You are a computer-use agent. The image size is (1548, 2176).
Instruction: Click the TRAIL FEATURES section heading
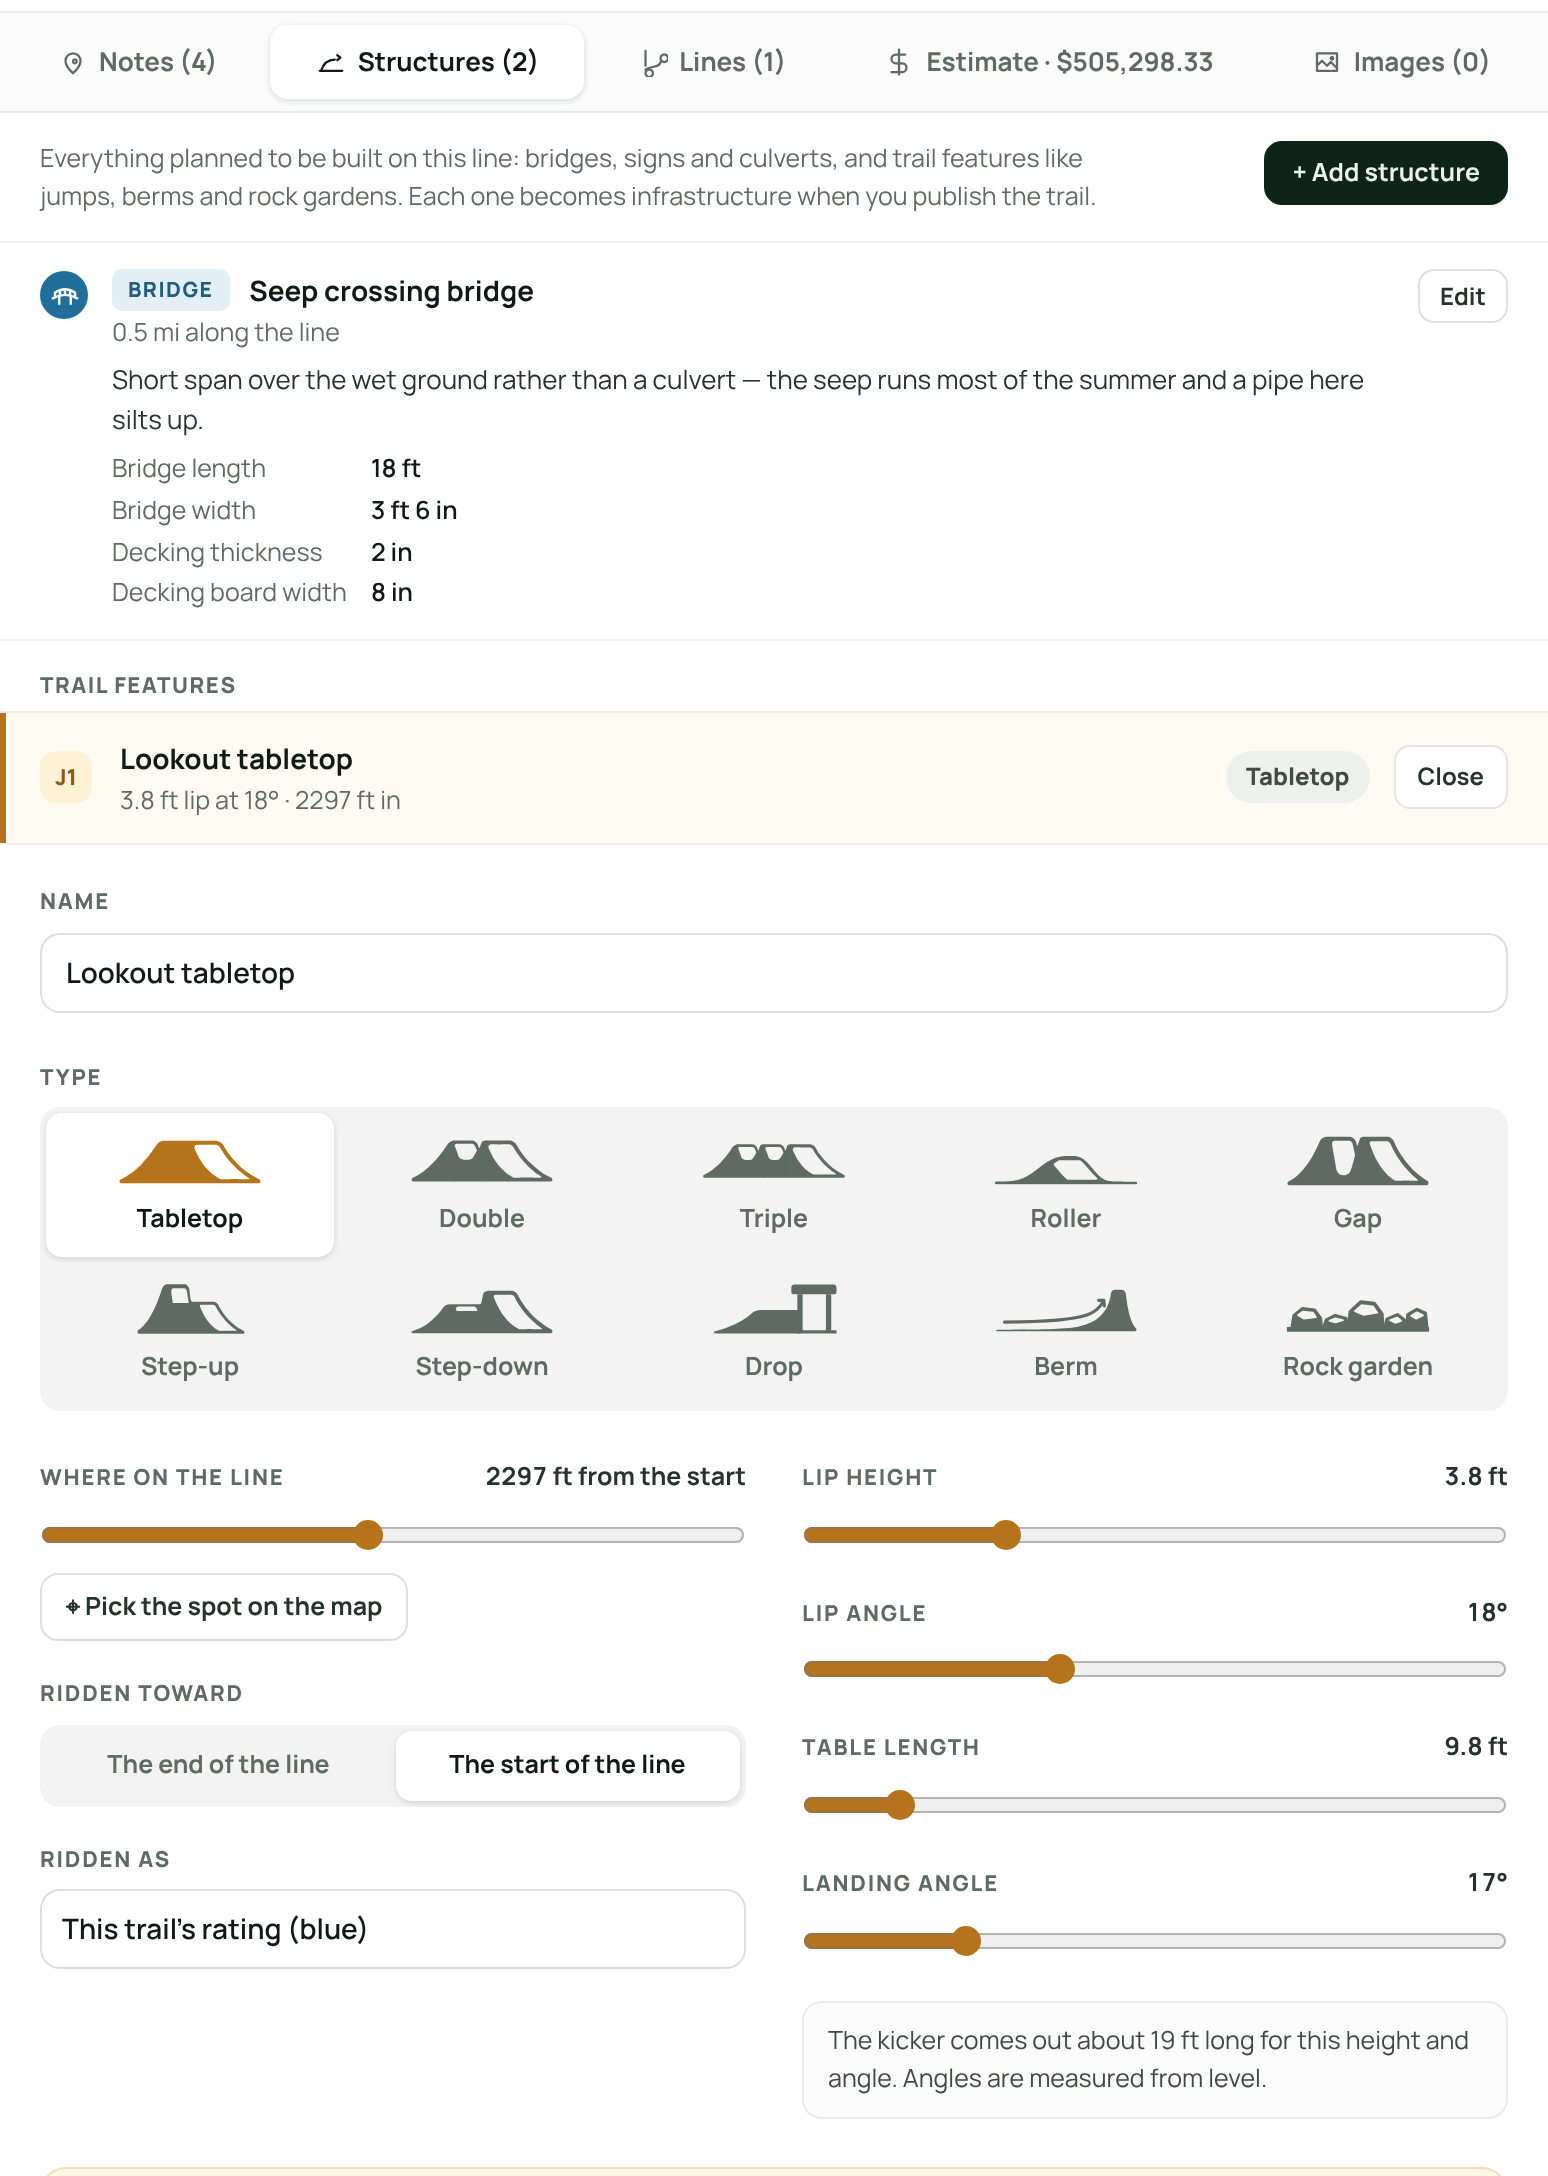pyautogui.click(x=138, y=686)
